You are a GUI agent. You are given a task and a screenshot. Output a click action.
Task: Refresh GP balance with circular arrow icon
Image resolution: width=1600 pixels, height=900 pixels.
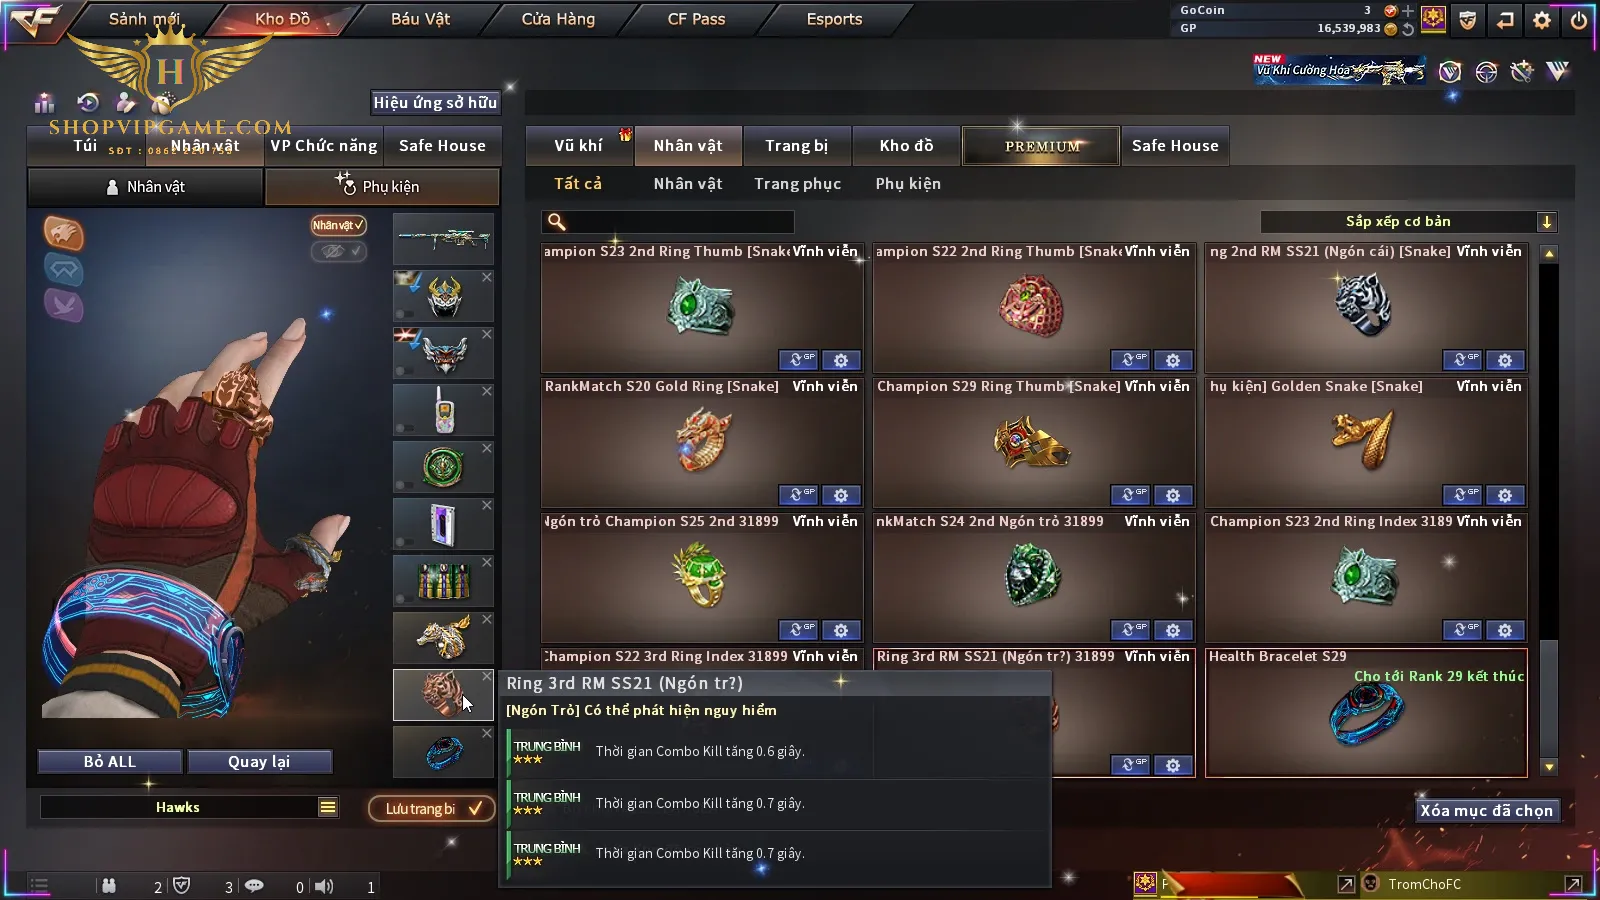click(1408, 29)
